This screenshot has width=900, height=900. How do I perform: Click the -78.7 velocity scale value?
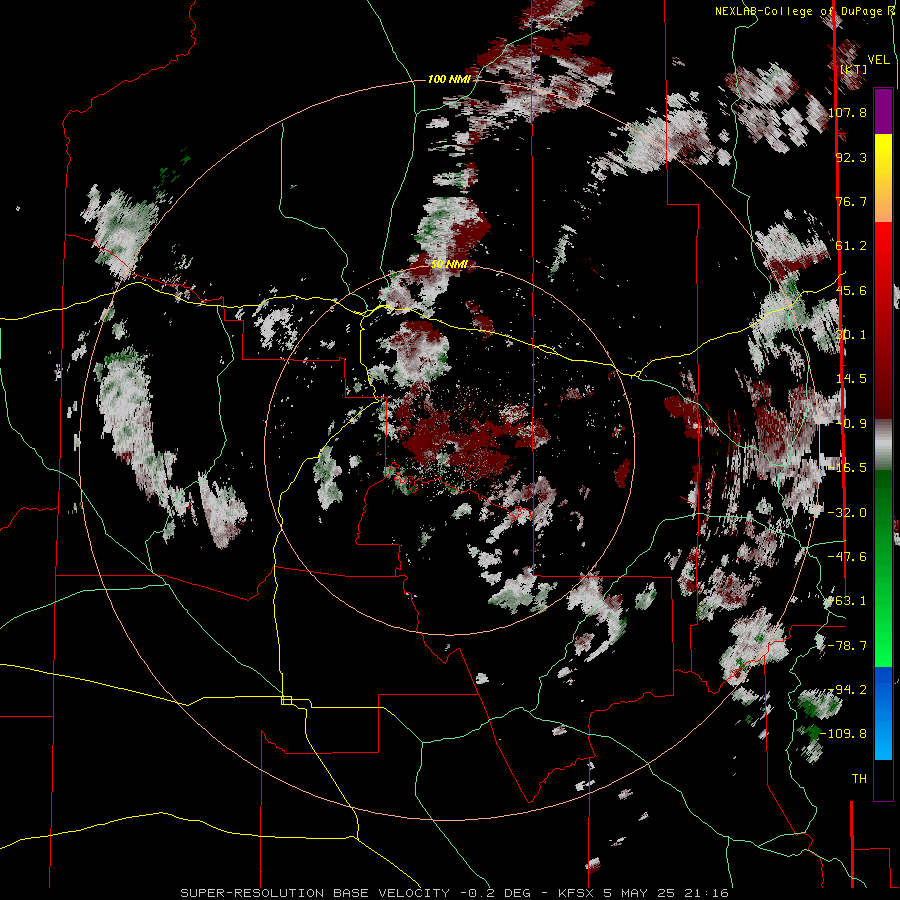click(x=847, y=646)
